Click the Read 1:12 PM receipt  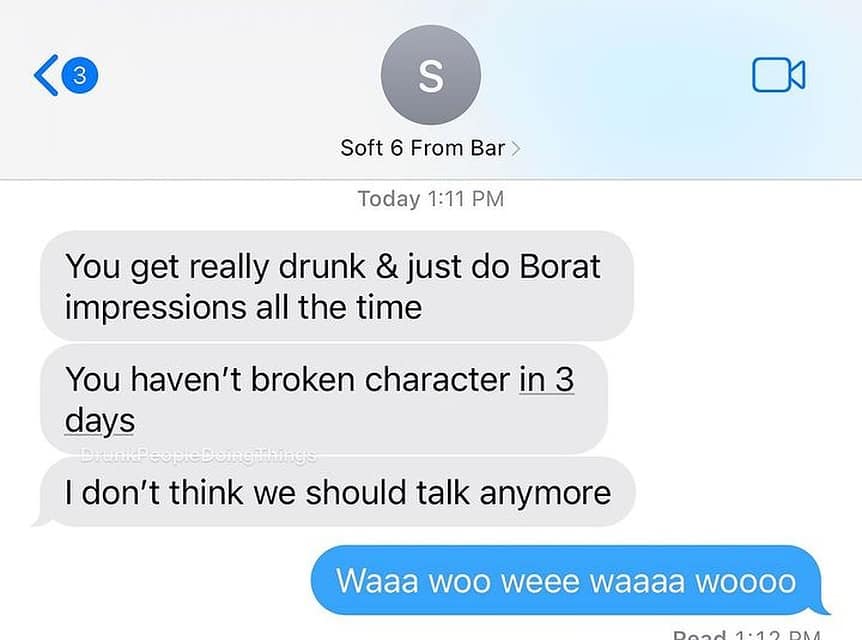click(747, 635)
